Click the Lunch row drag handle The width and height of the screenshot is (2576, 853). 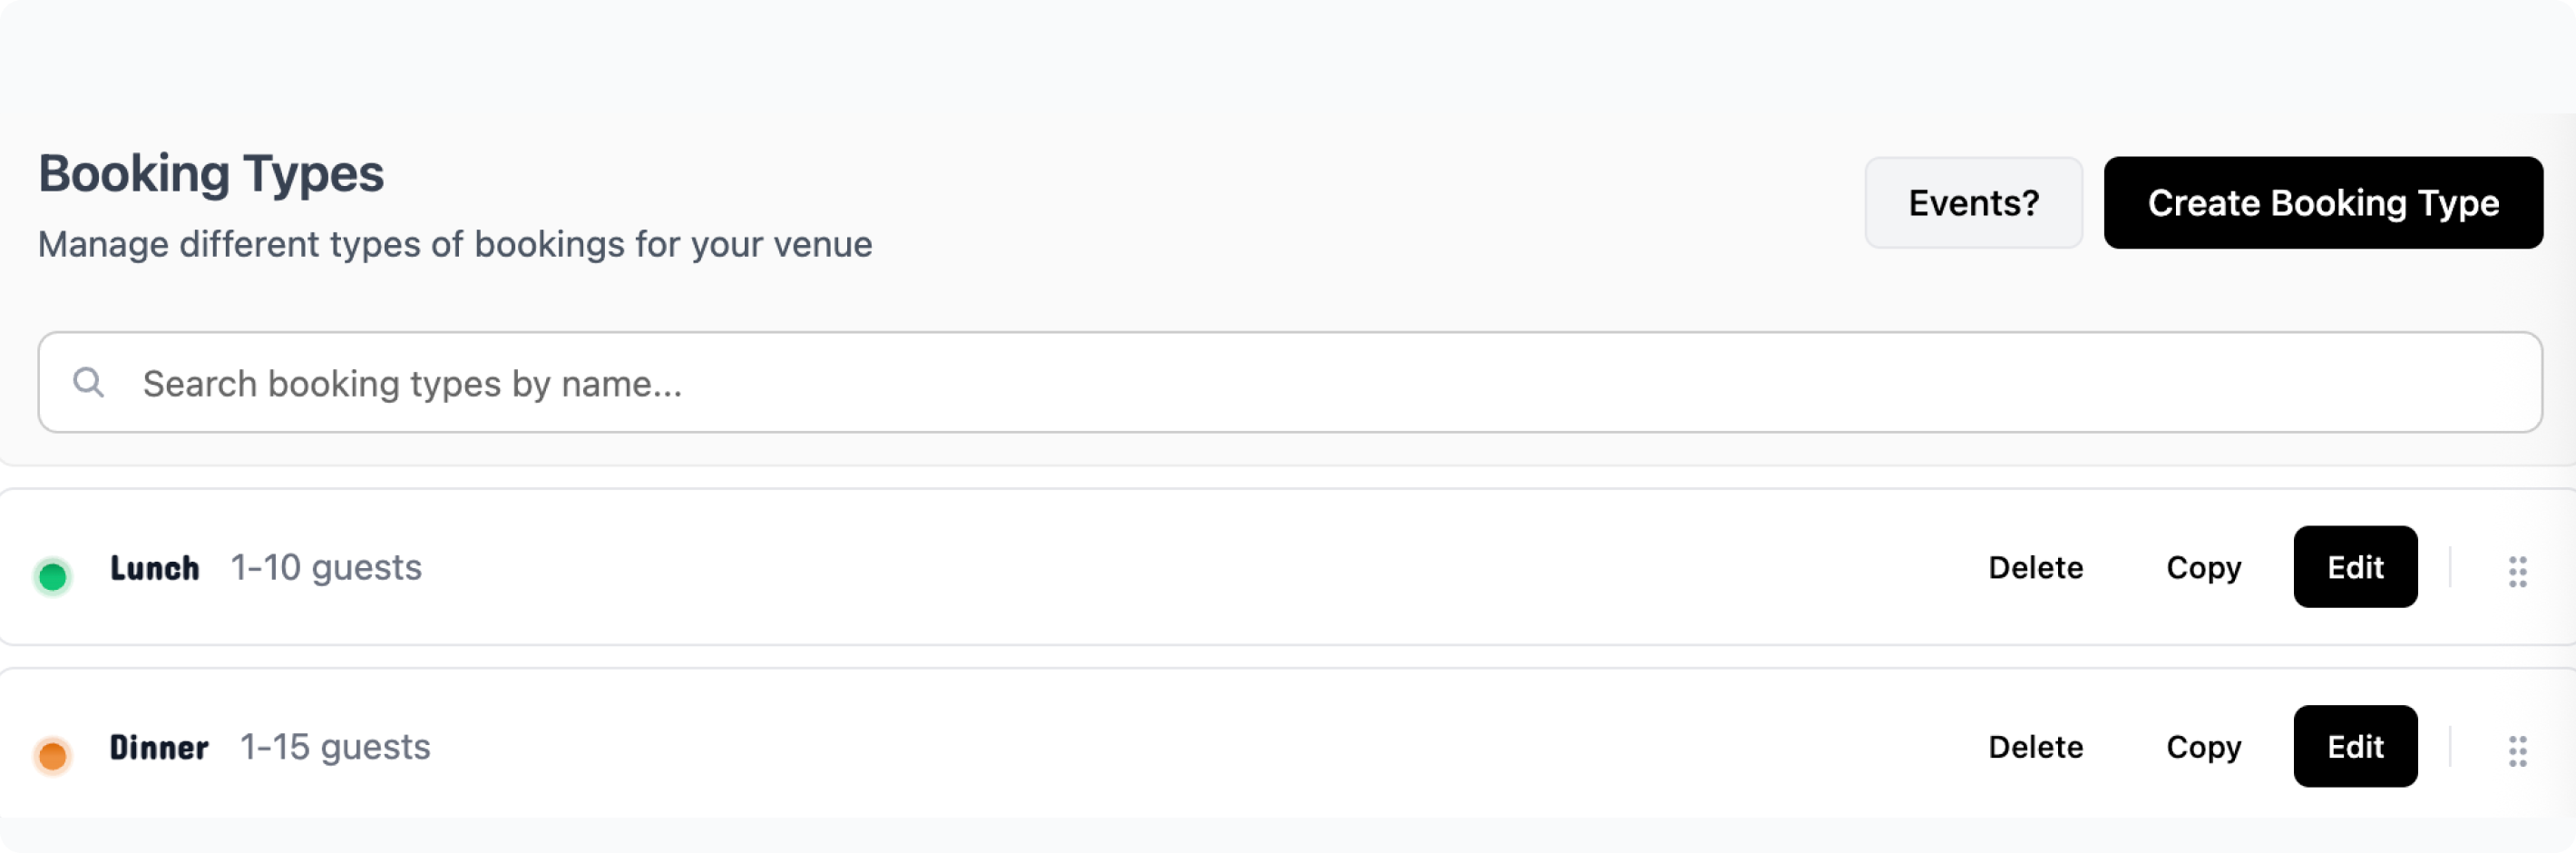pos(2517,571)
